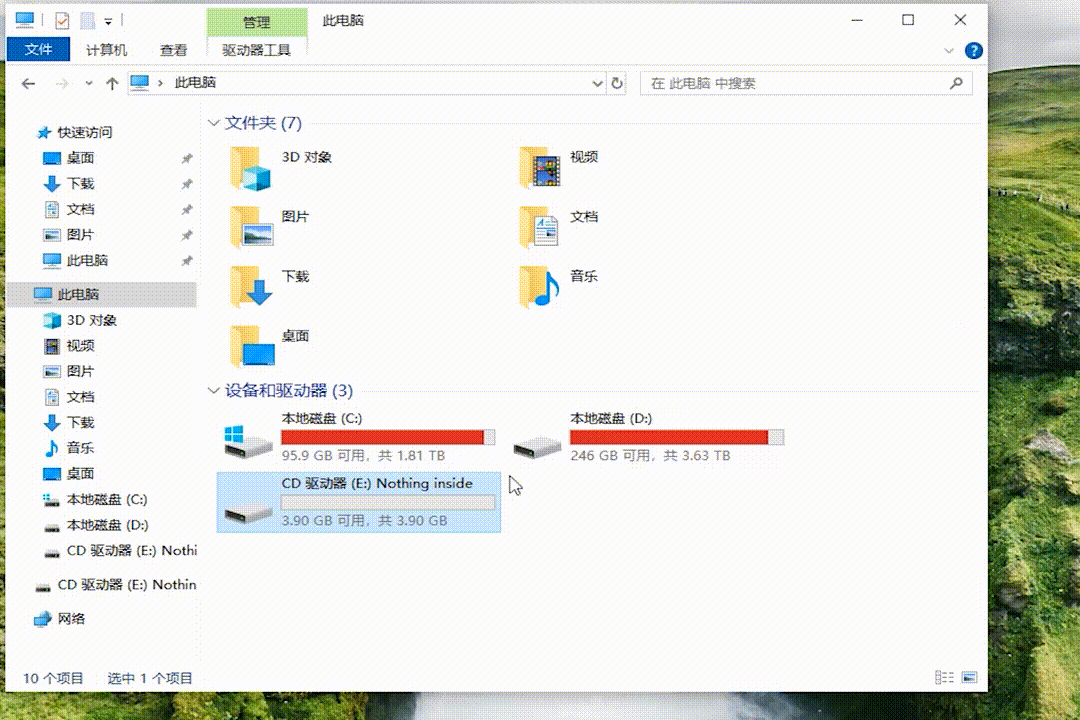
Task: Open the 文件 menu
Action: pos(38,50)
